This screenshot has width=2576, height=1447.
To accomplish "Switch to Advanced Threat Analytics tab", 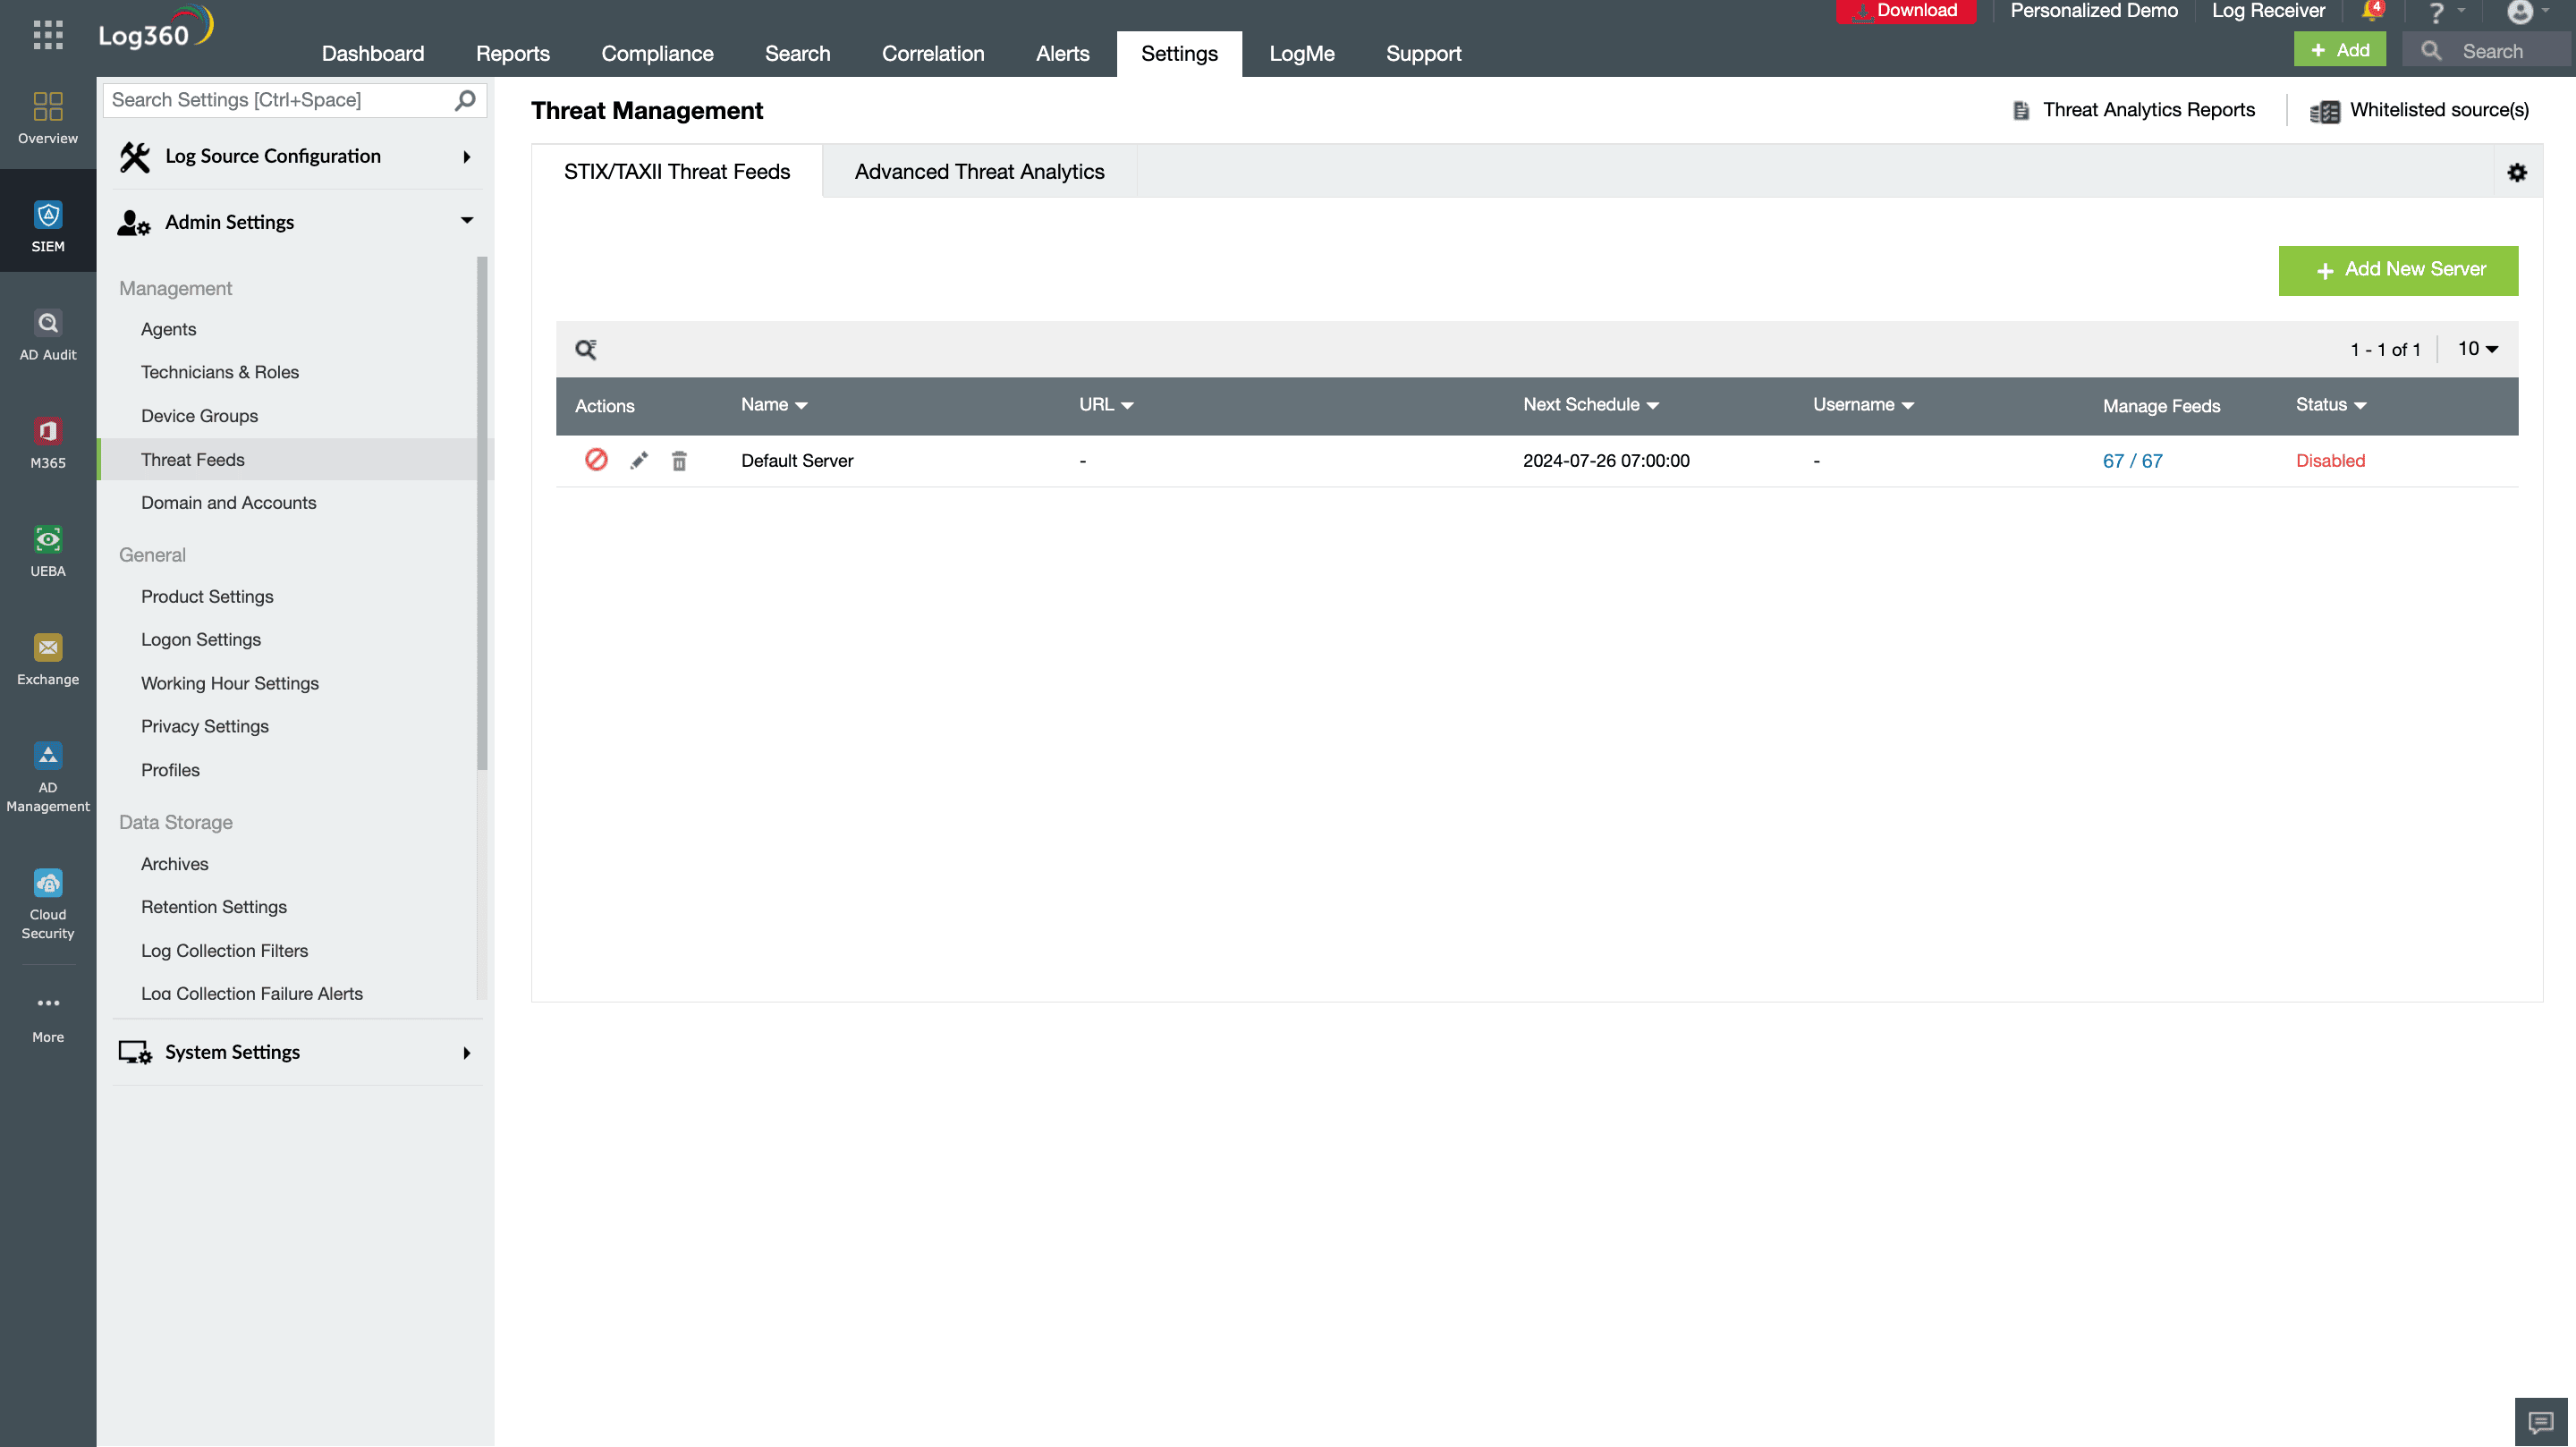I will (x=979, y=172).
